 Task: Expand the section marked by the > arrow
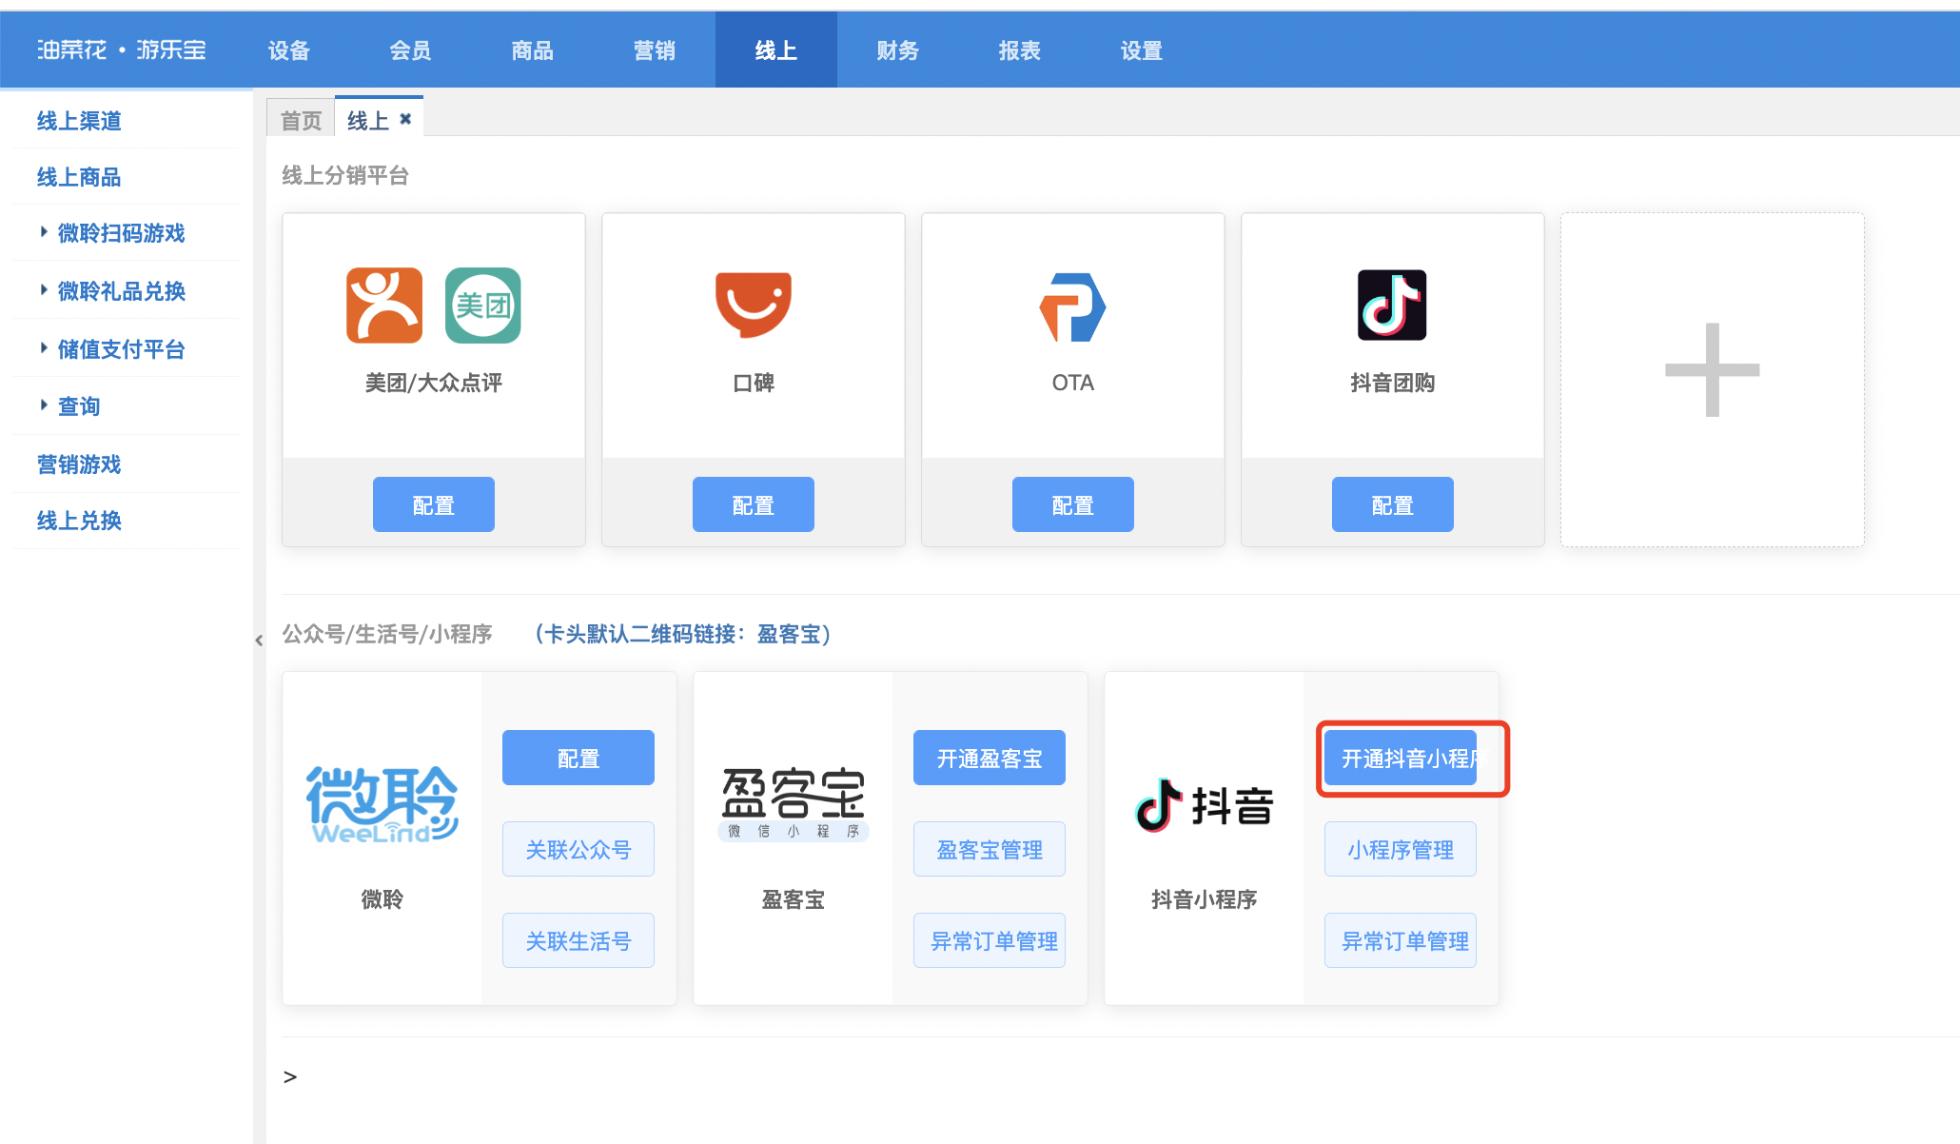(x=290, y=1077)
